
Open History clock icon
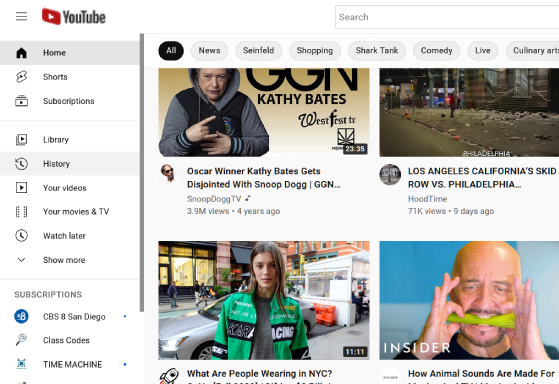(21, 164)
